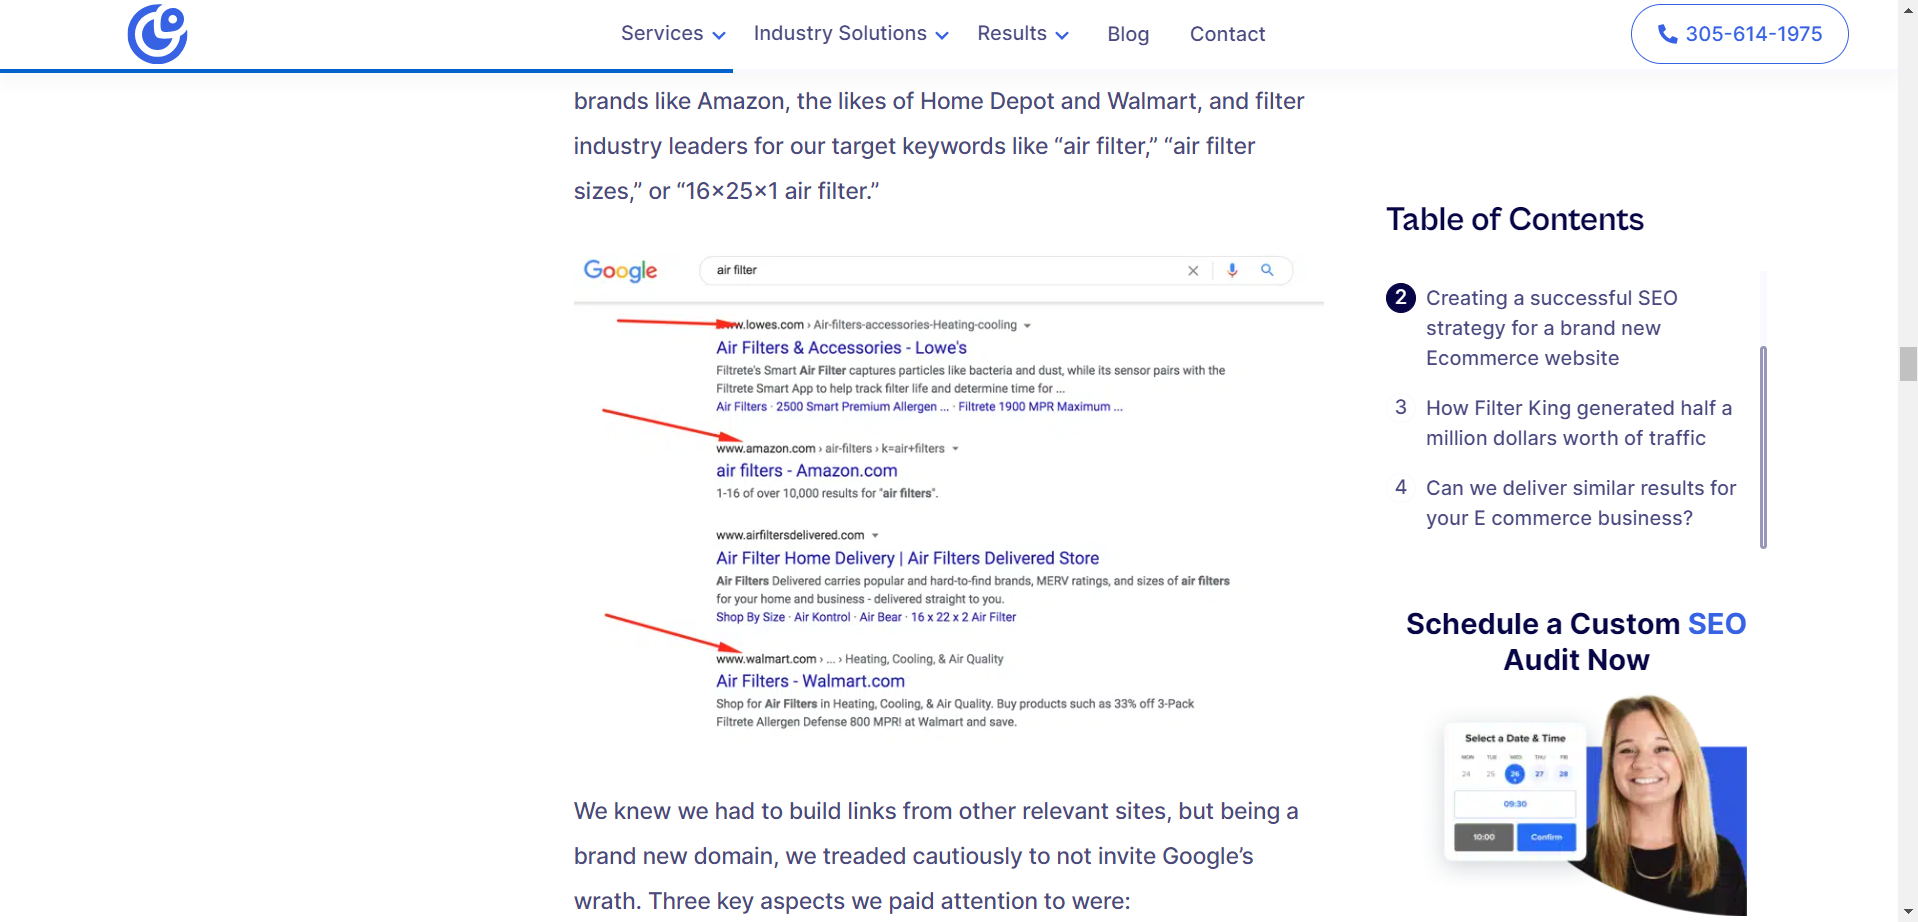Click the Table of Contents heading
The height and width of the screenshot is (922, 1918).
[x=1514, y=219]
